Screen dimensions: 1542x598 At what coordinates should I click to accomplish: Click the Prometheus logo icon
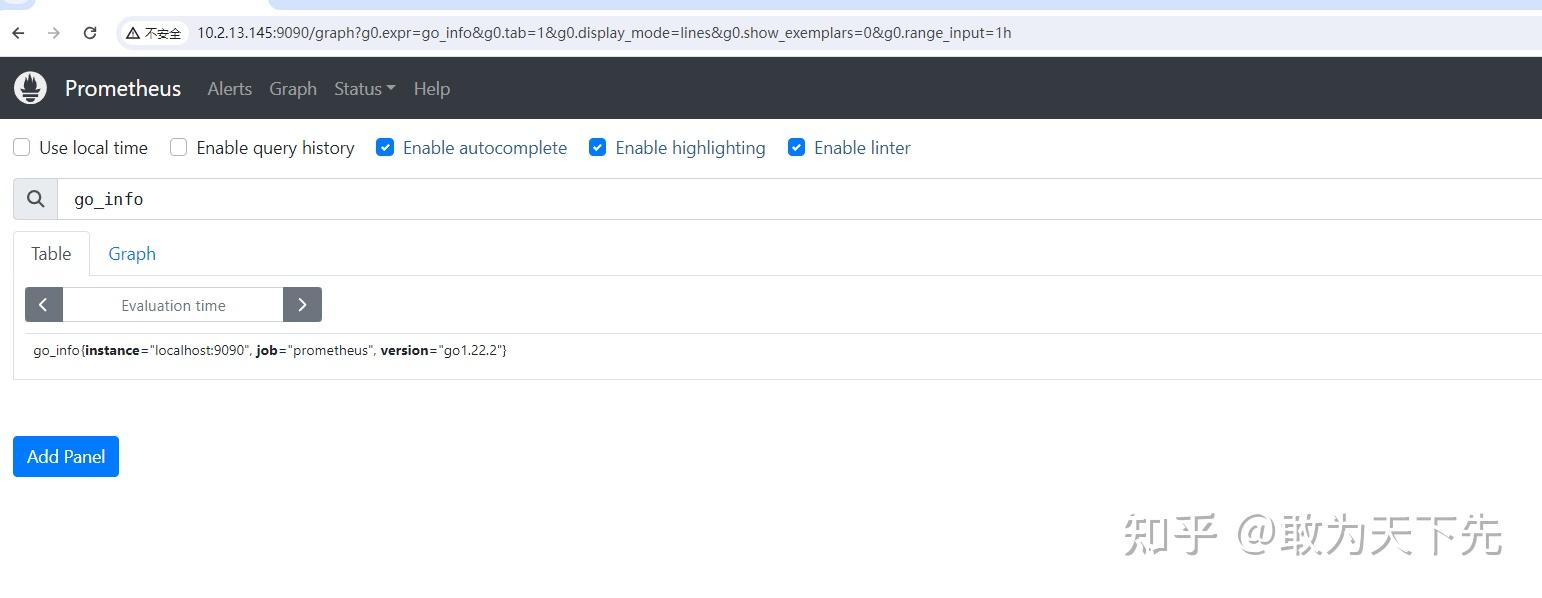[30, 88]
